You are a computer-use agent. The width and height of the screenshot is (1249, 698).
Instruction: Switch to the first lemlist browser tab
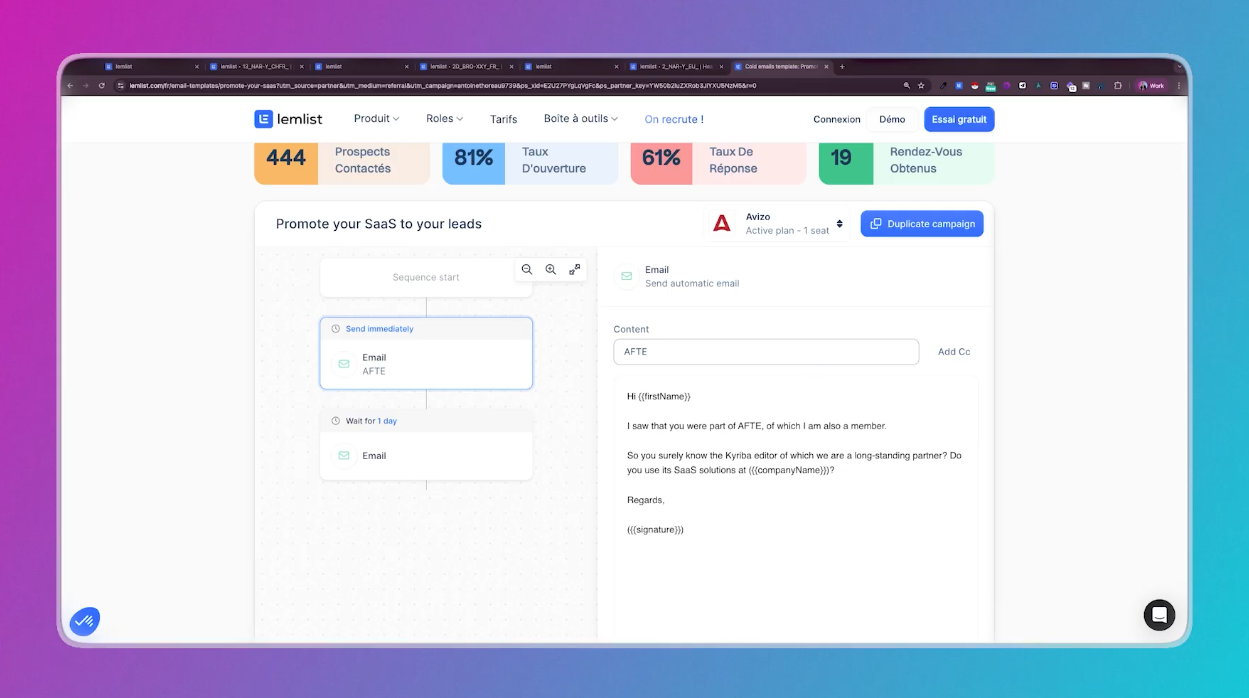click(150, 67)
